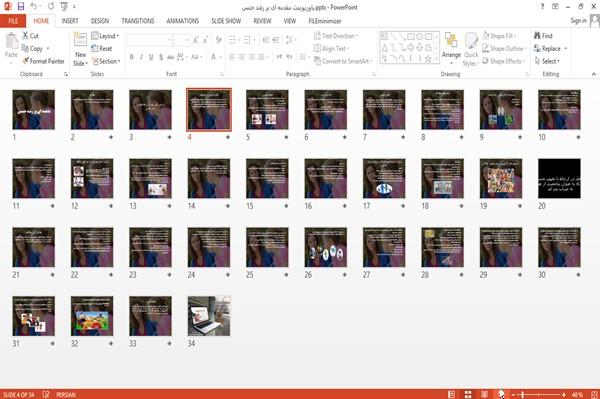Open the font size combo box

click(x=181, y=40)
